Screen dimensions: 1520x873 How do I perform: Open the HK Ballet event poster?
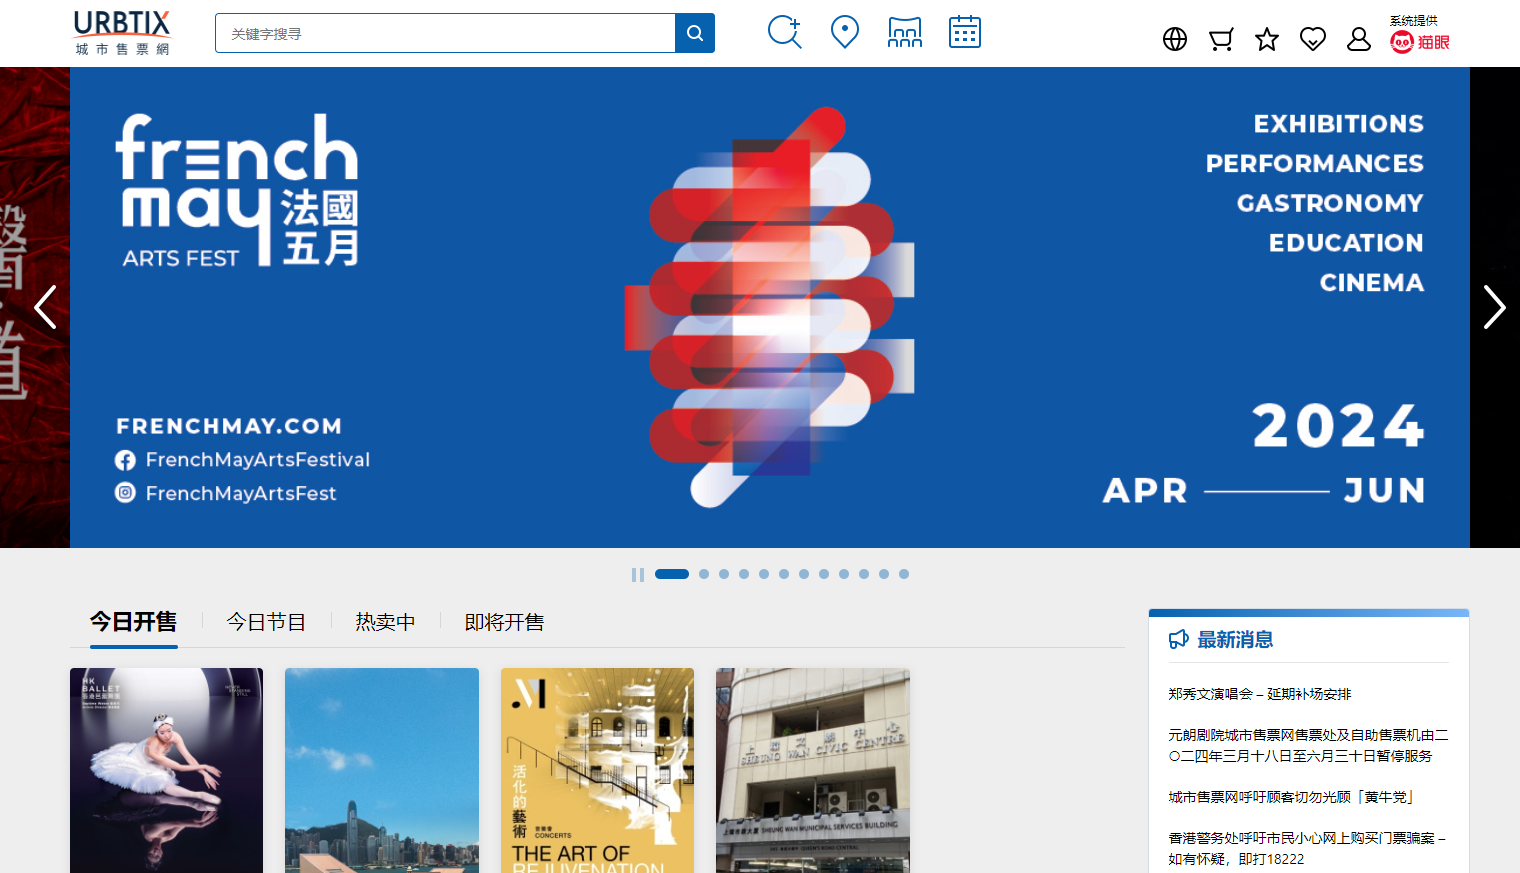pyautogui.click(x=167, y=770)
